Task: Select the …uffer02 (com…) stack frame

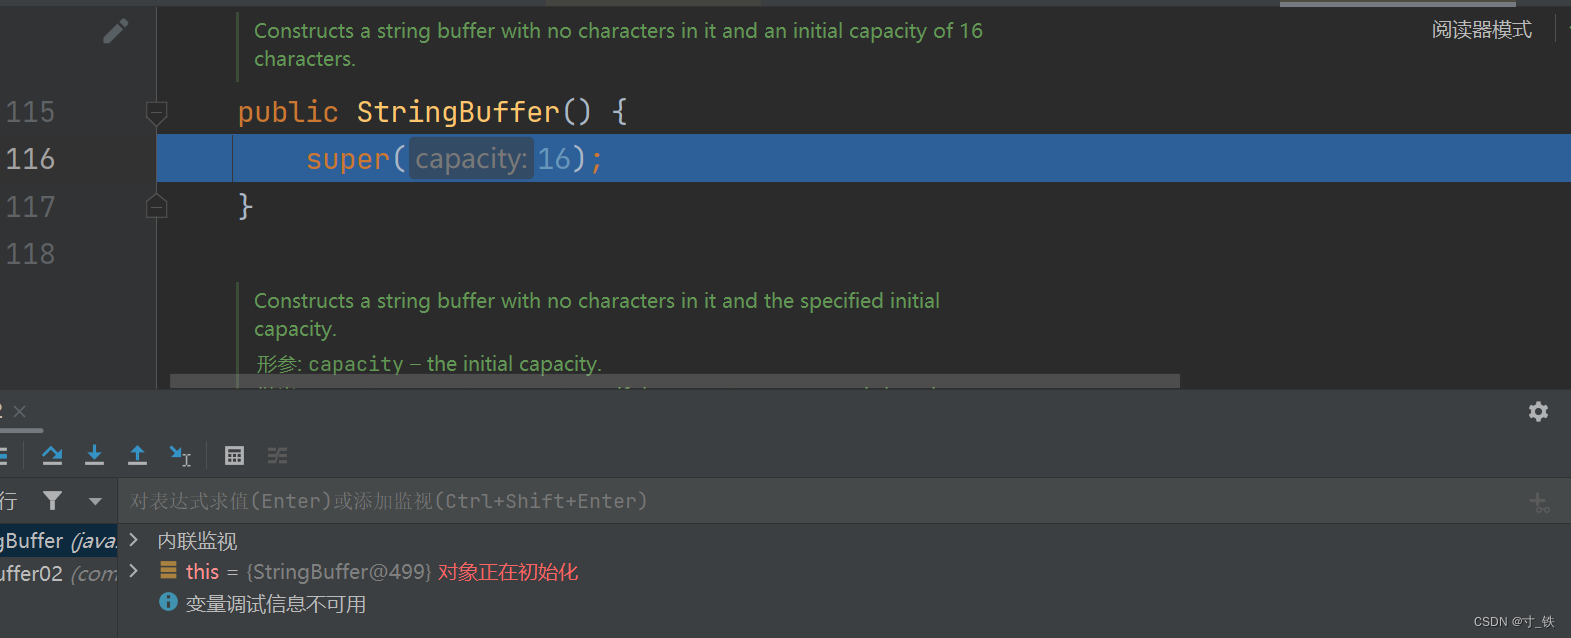Action: (x=59, y=574)
